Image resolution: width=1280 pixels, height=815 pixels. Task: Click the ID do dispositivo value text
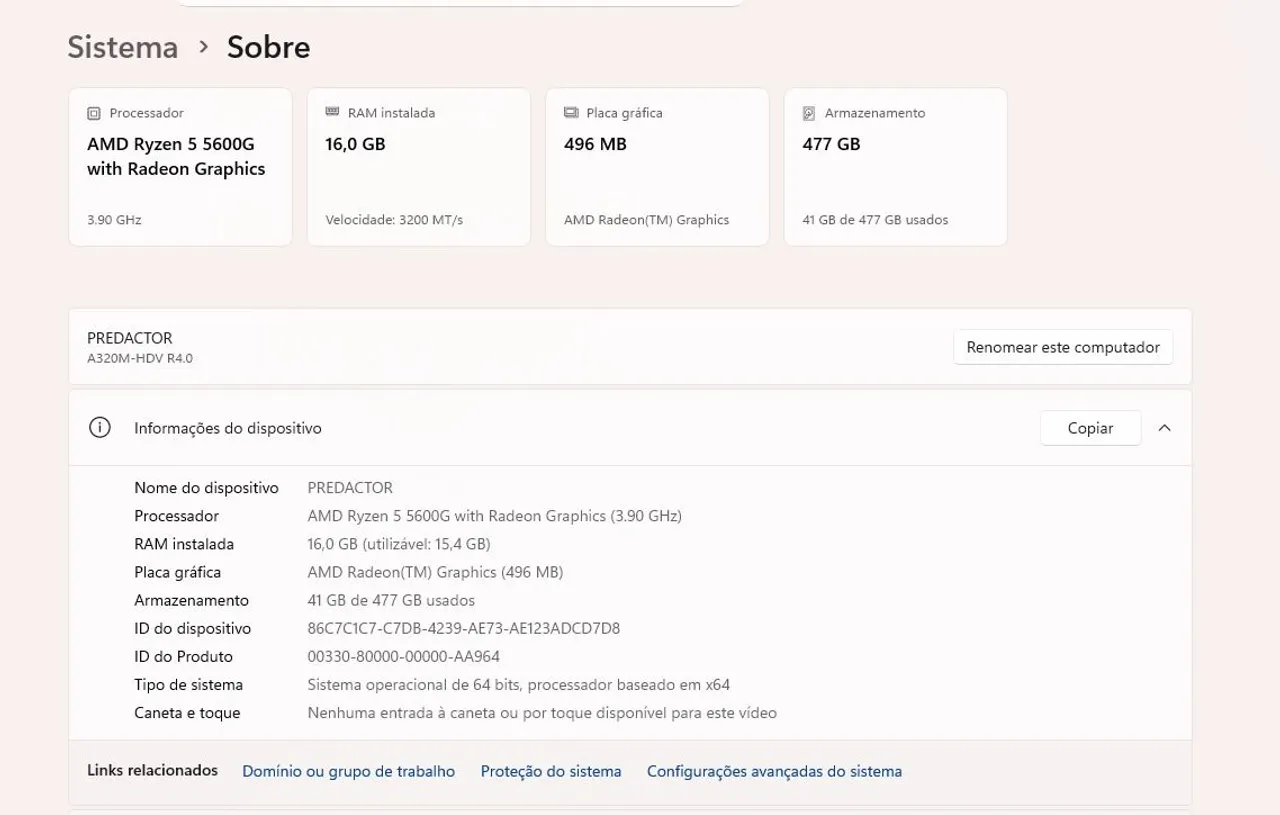[x=464, y=629]
